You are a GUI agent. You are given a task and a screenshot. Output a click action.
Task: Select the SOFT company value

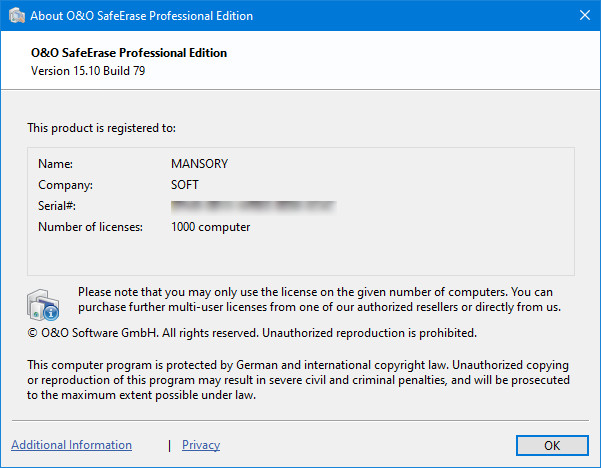click(185, 185)
